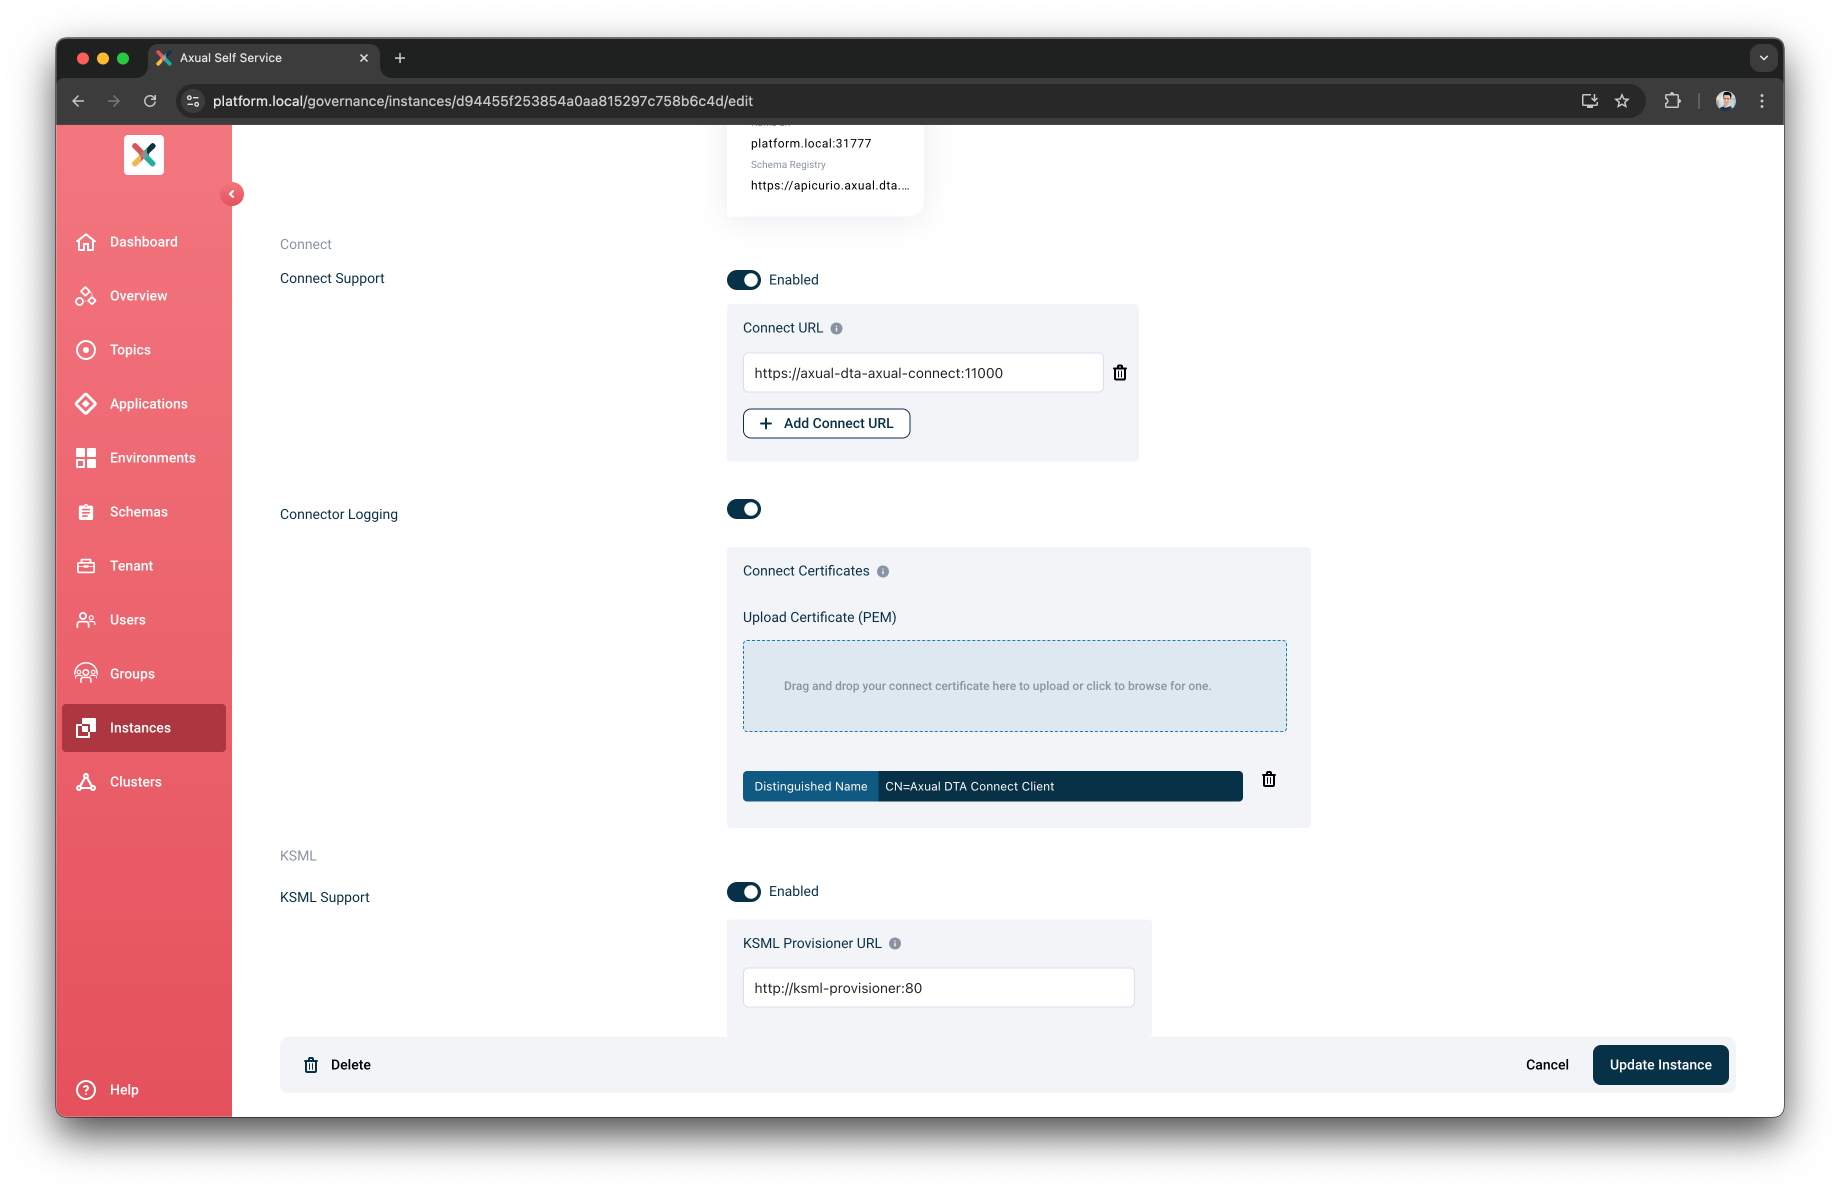
Task: Open Dashboard from the sidebar
Action: (x=144, y=242)
